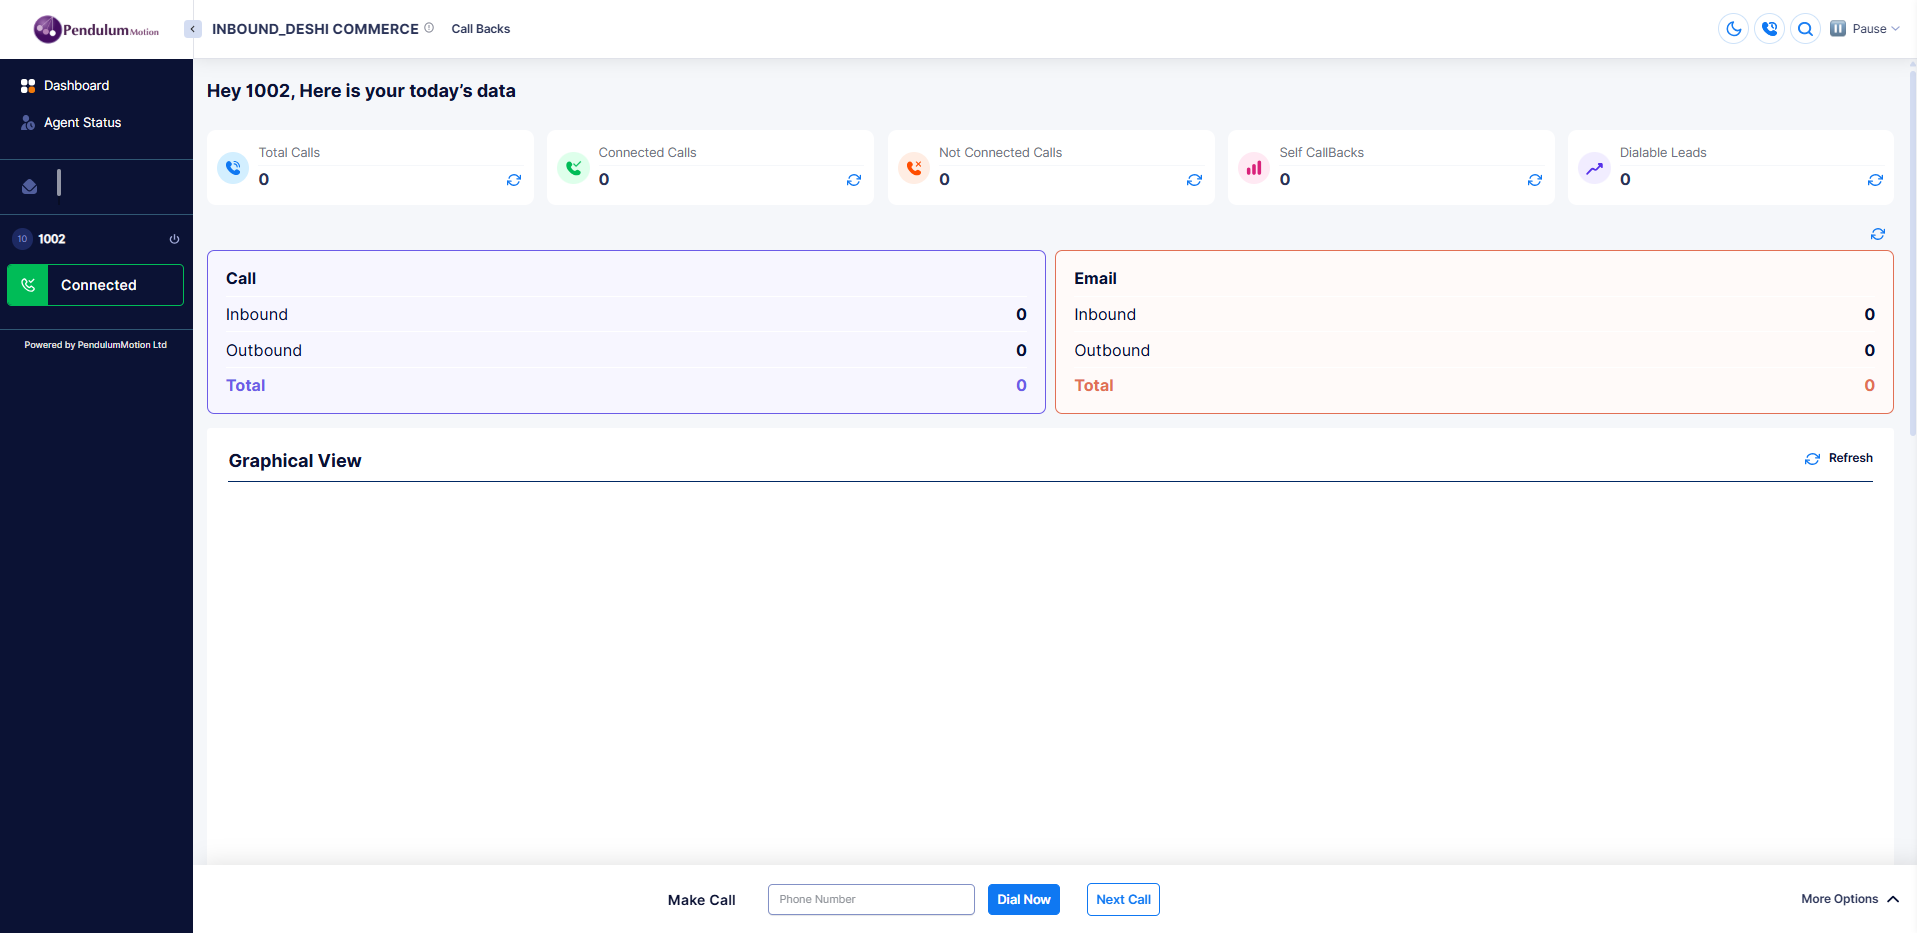Open the Call Backs tab
Image resolution: width=1917 pixels, height=933 pixels.
click(x=480, y=29)
